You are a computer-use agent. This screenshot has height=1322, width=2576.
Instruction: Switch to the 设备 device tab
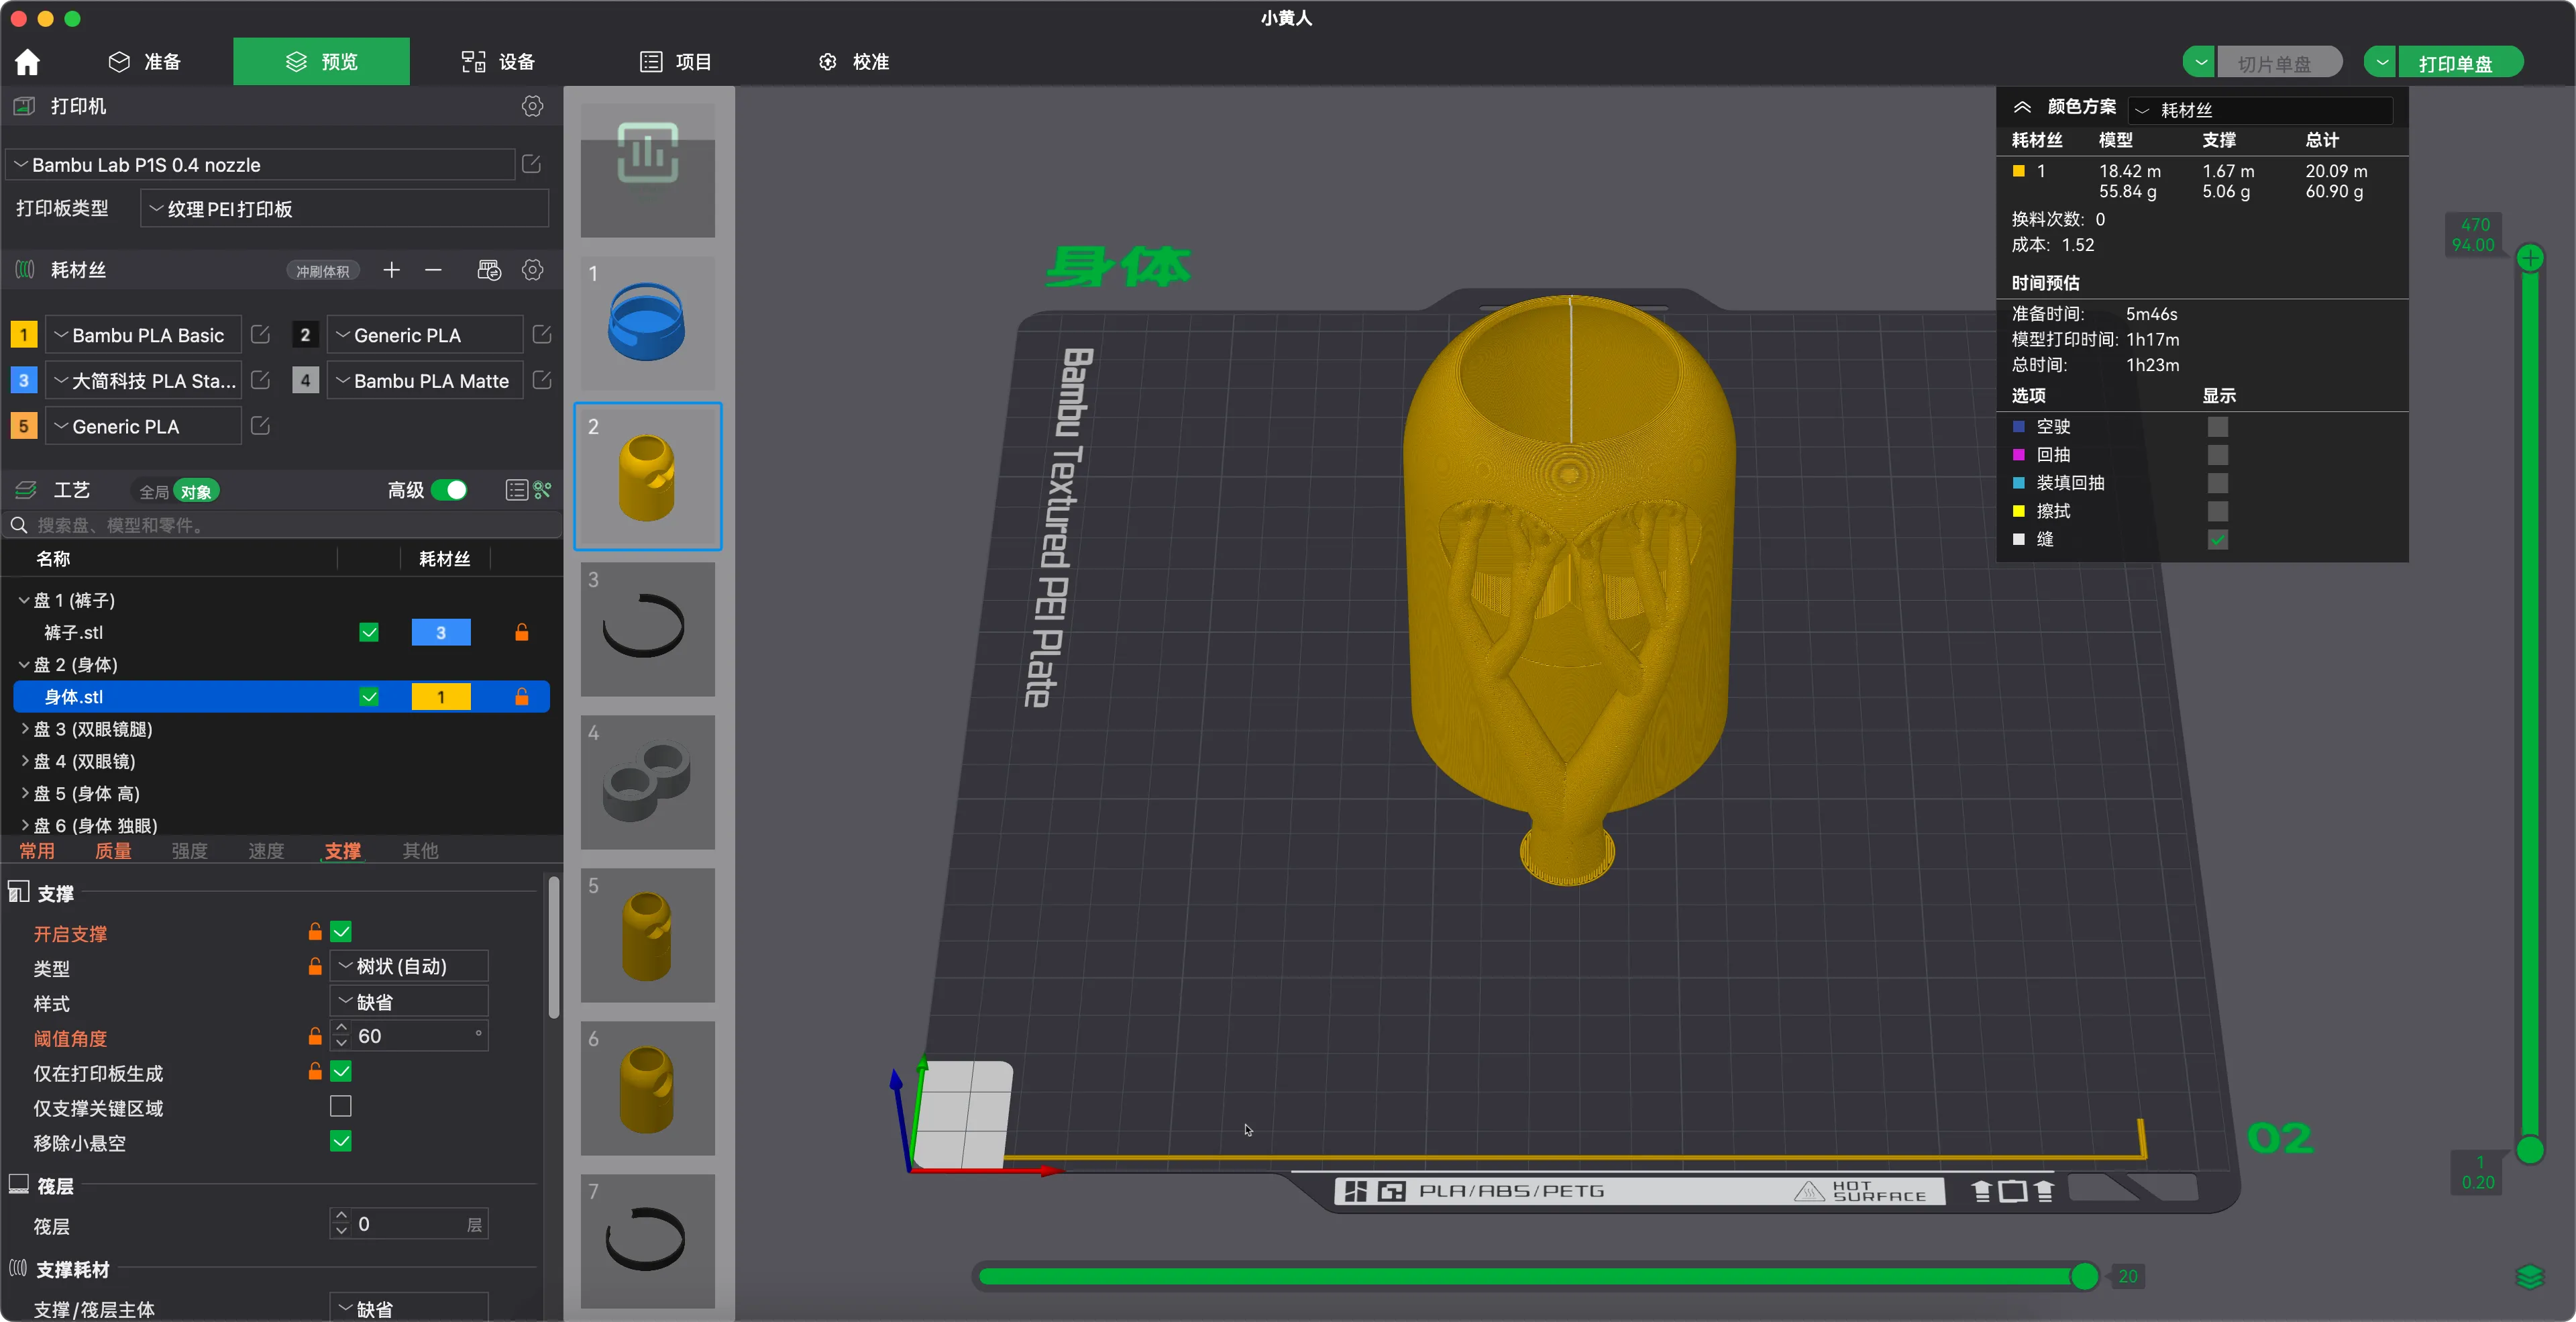tap(499, 62)
